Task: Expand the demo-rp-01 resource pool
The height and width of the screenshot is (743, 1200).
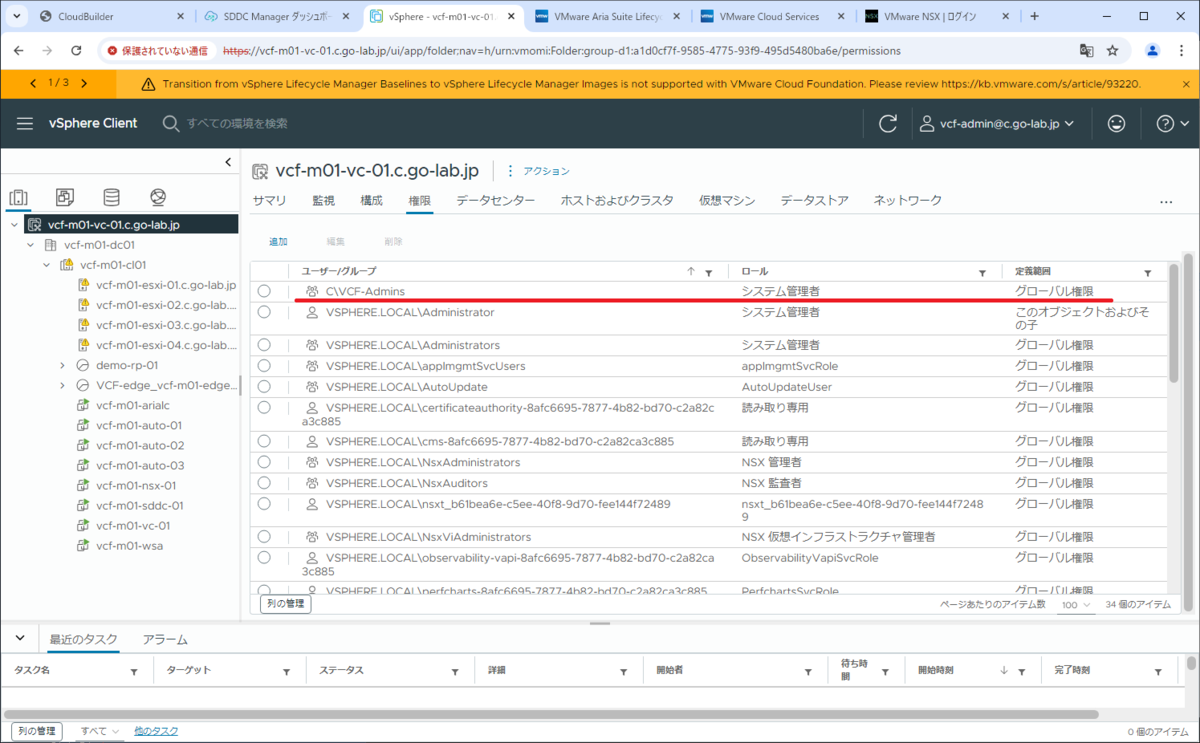Action: point(62,365)
